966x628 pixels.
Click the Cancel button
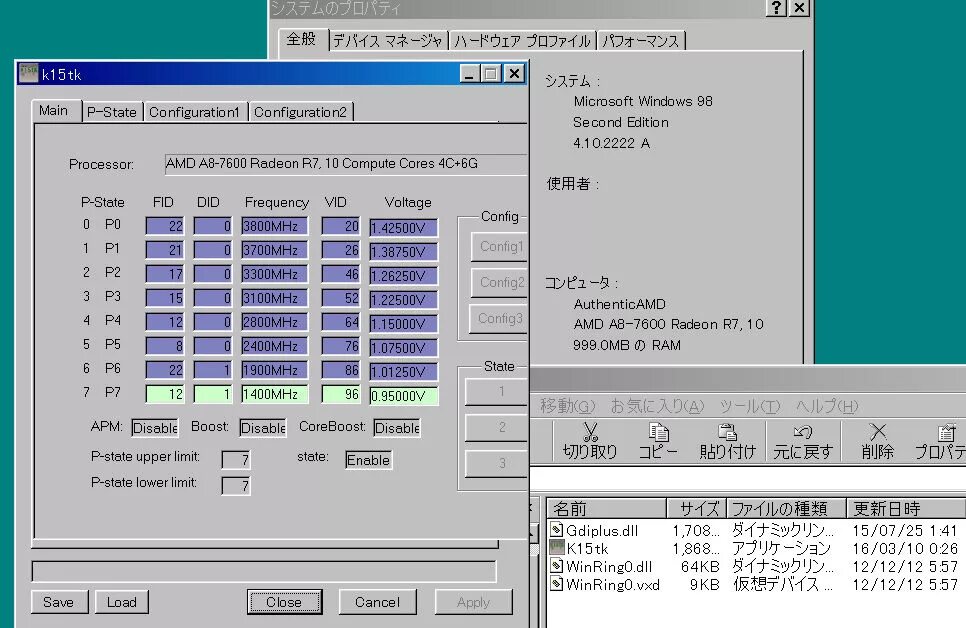click(377, 601)
